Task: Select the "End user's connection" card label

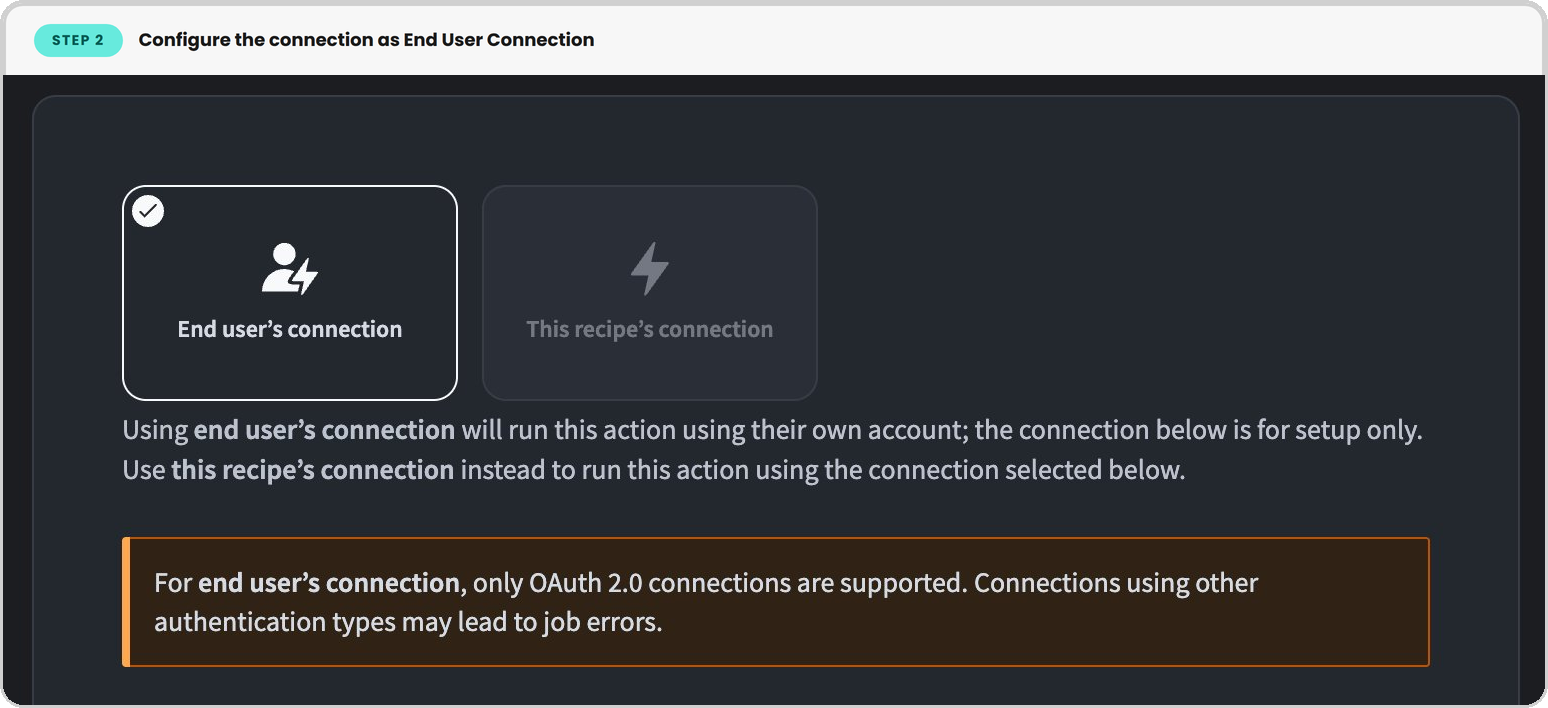Action: [290, 329]
